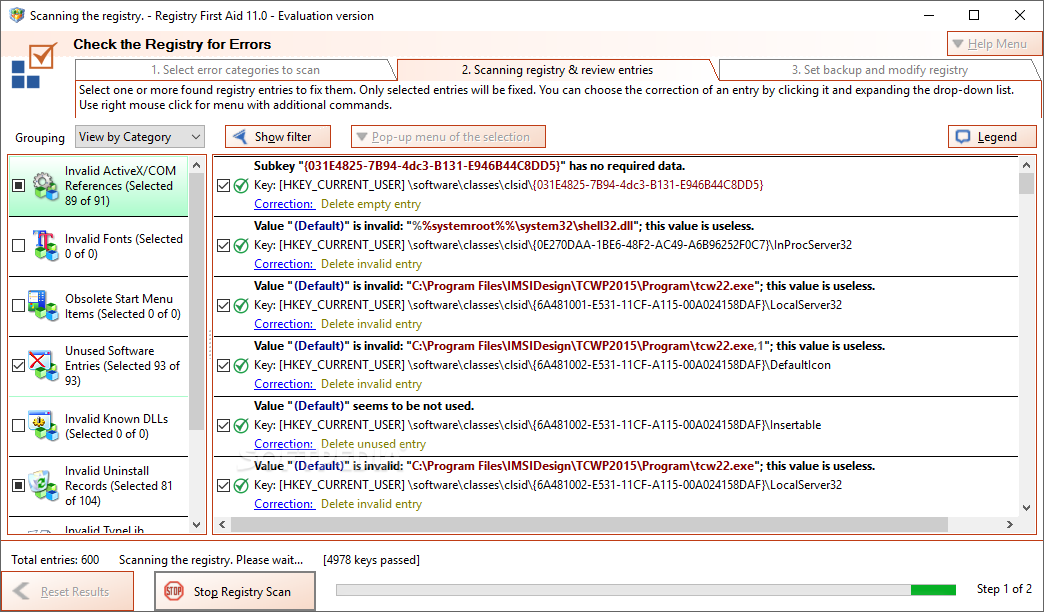Viewport: 1044px width, 612px height.
Task: Click the Total entries: 600 status text
Action: coord(55,560)
